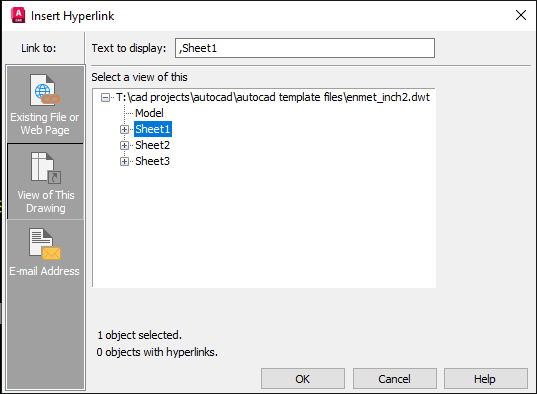Click the 'Select a view of this' label
Screen dimensions: 537x394
tap(139, 77)
